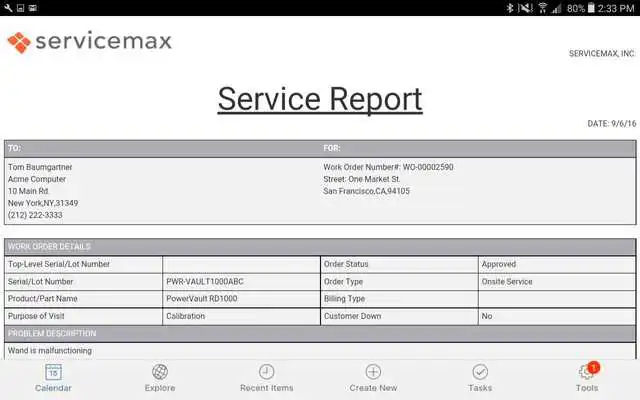640x400 pixels.
Task: Click the Purpose of Visit label
Action: click(x=36, y=316)
